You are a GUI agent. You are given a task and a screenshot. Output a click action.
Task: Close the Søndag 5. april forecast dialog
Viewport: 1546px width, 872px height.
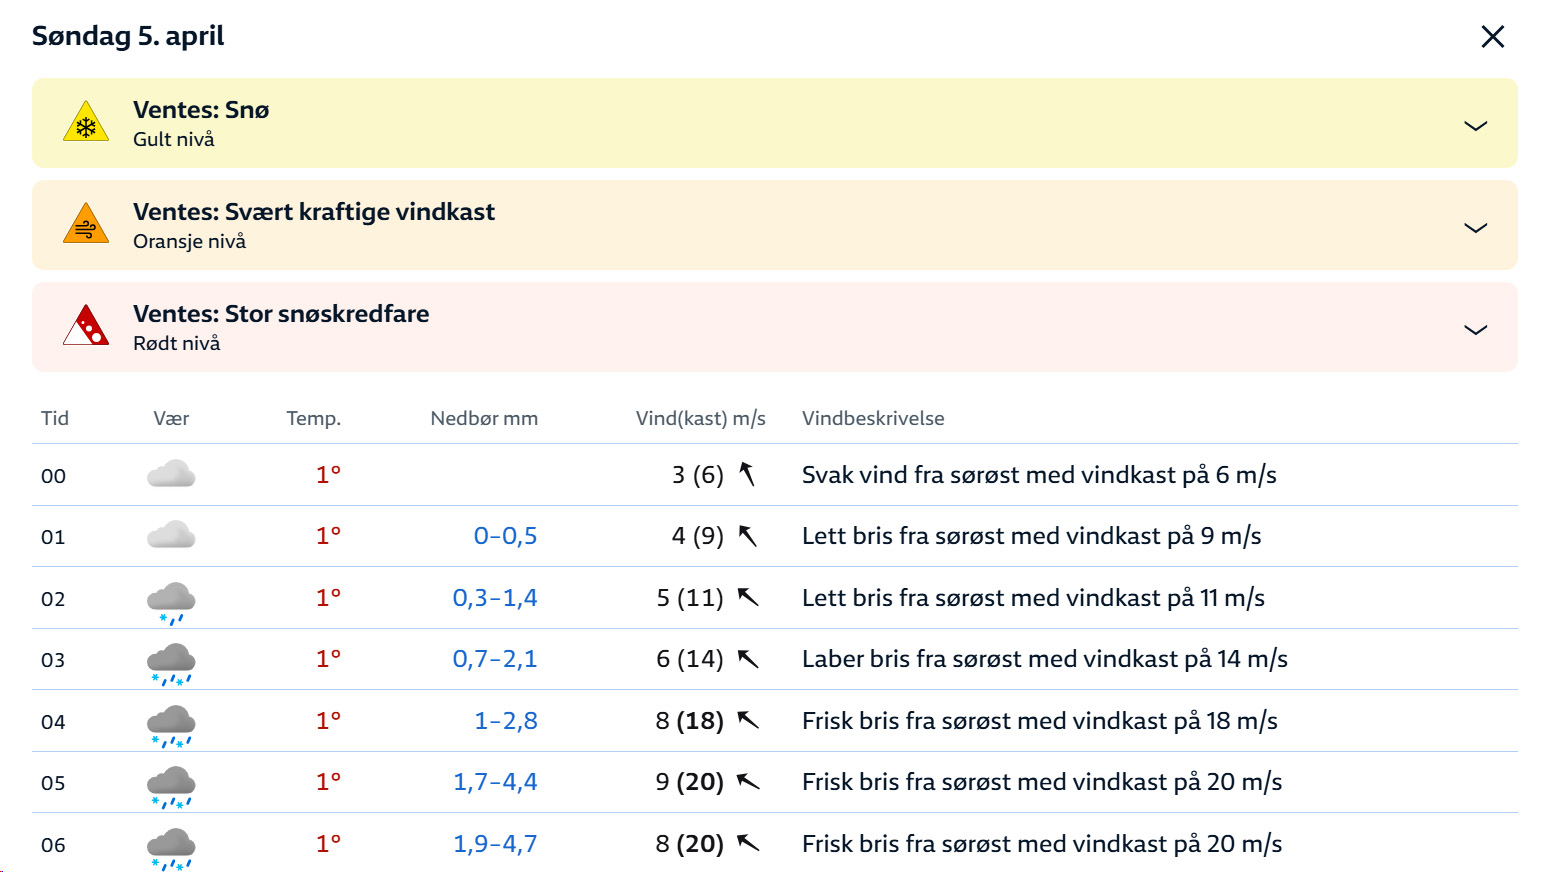click(1492, 37)
